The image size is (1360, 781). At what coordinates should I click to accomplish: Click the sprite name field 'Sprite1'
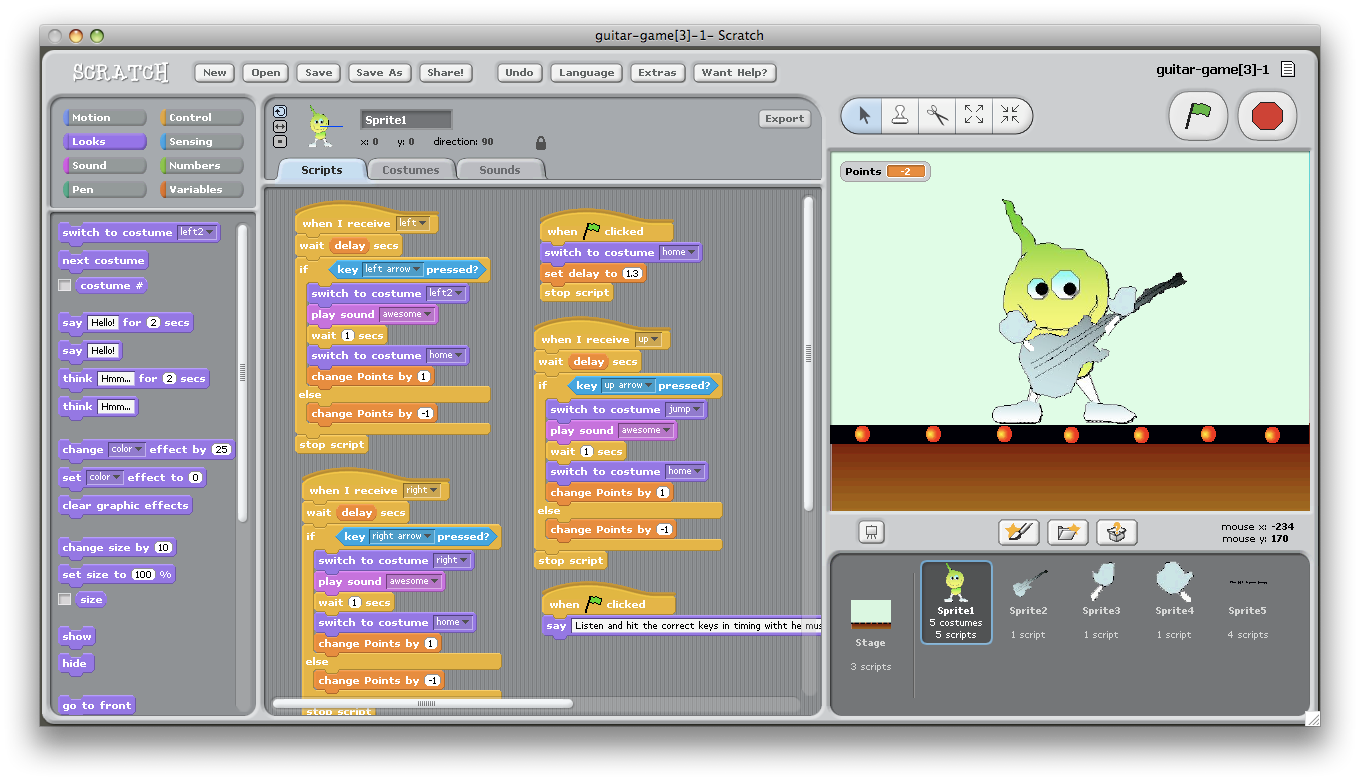coord(406,120)
